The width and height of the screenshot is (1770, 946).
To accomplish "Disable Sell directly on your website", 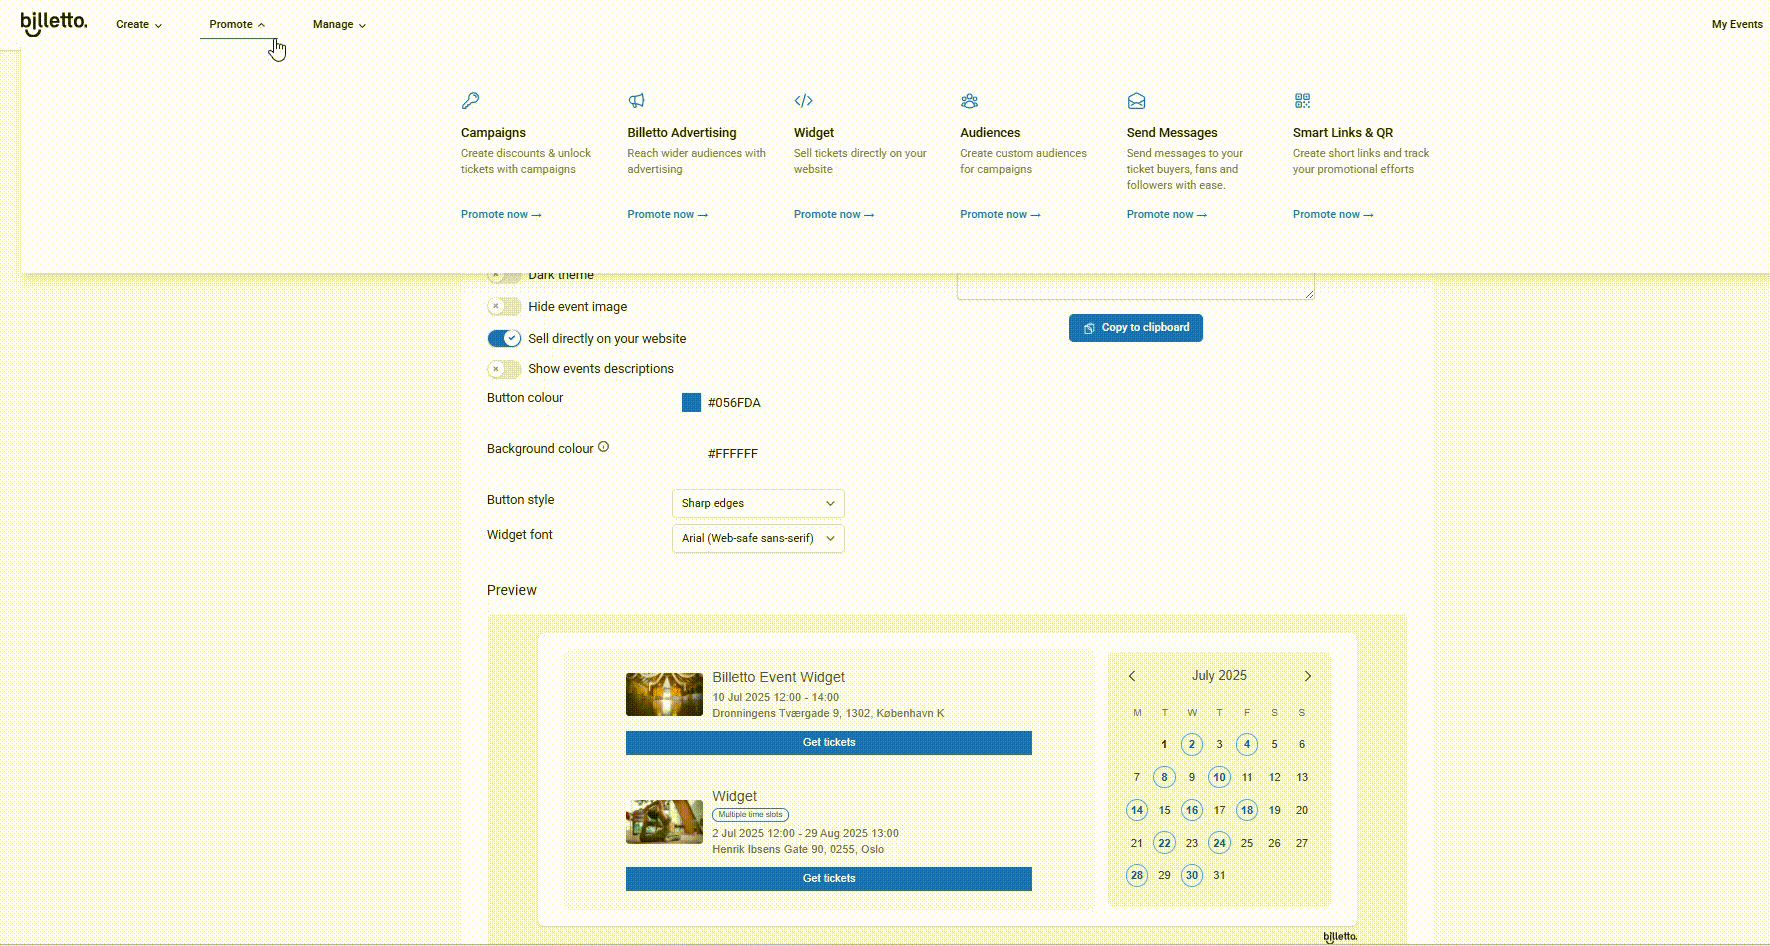I will pos(504,338).
